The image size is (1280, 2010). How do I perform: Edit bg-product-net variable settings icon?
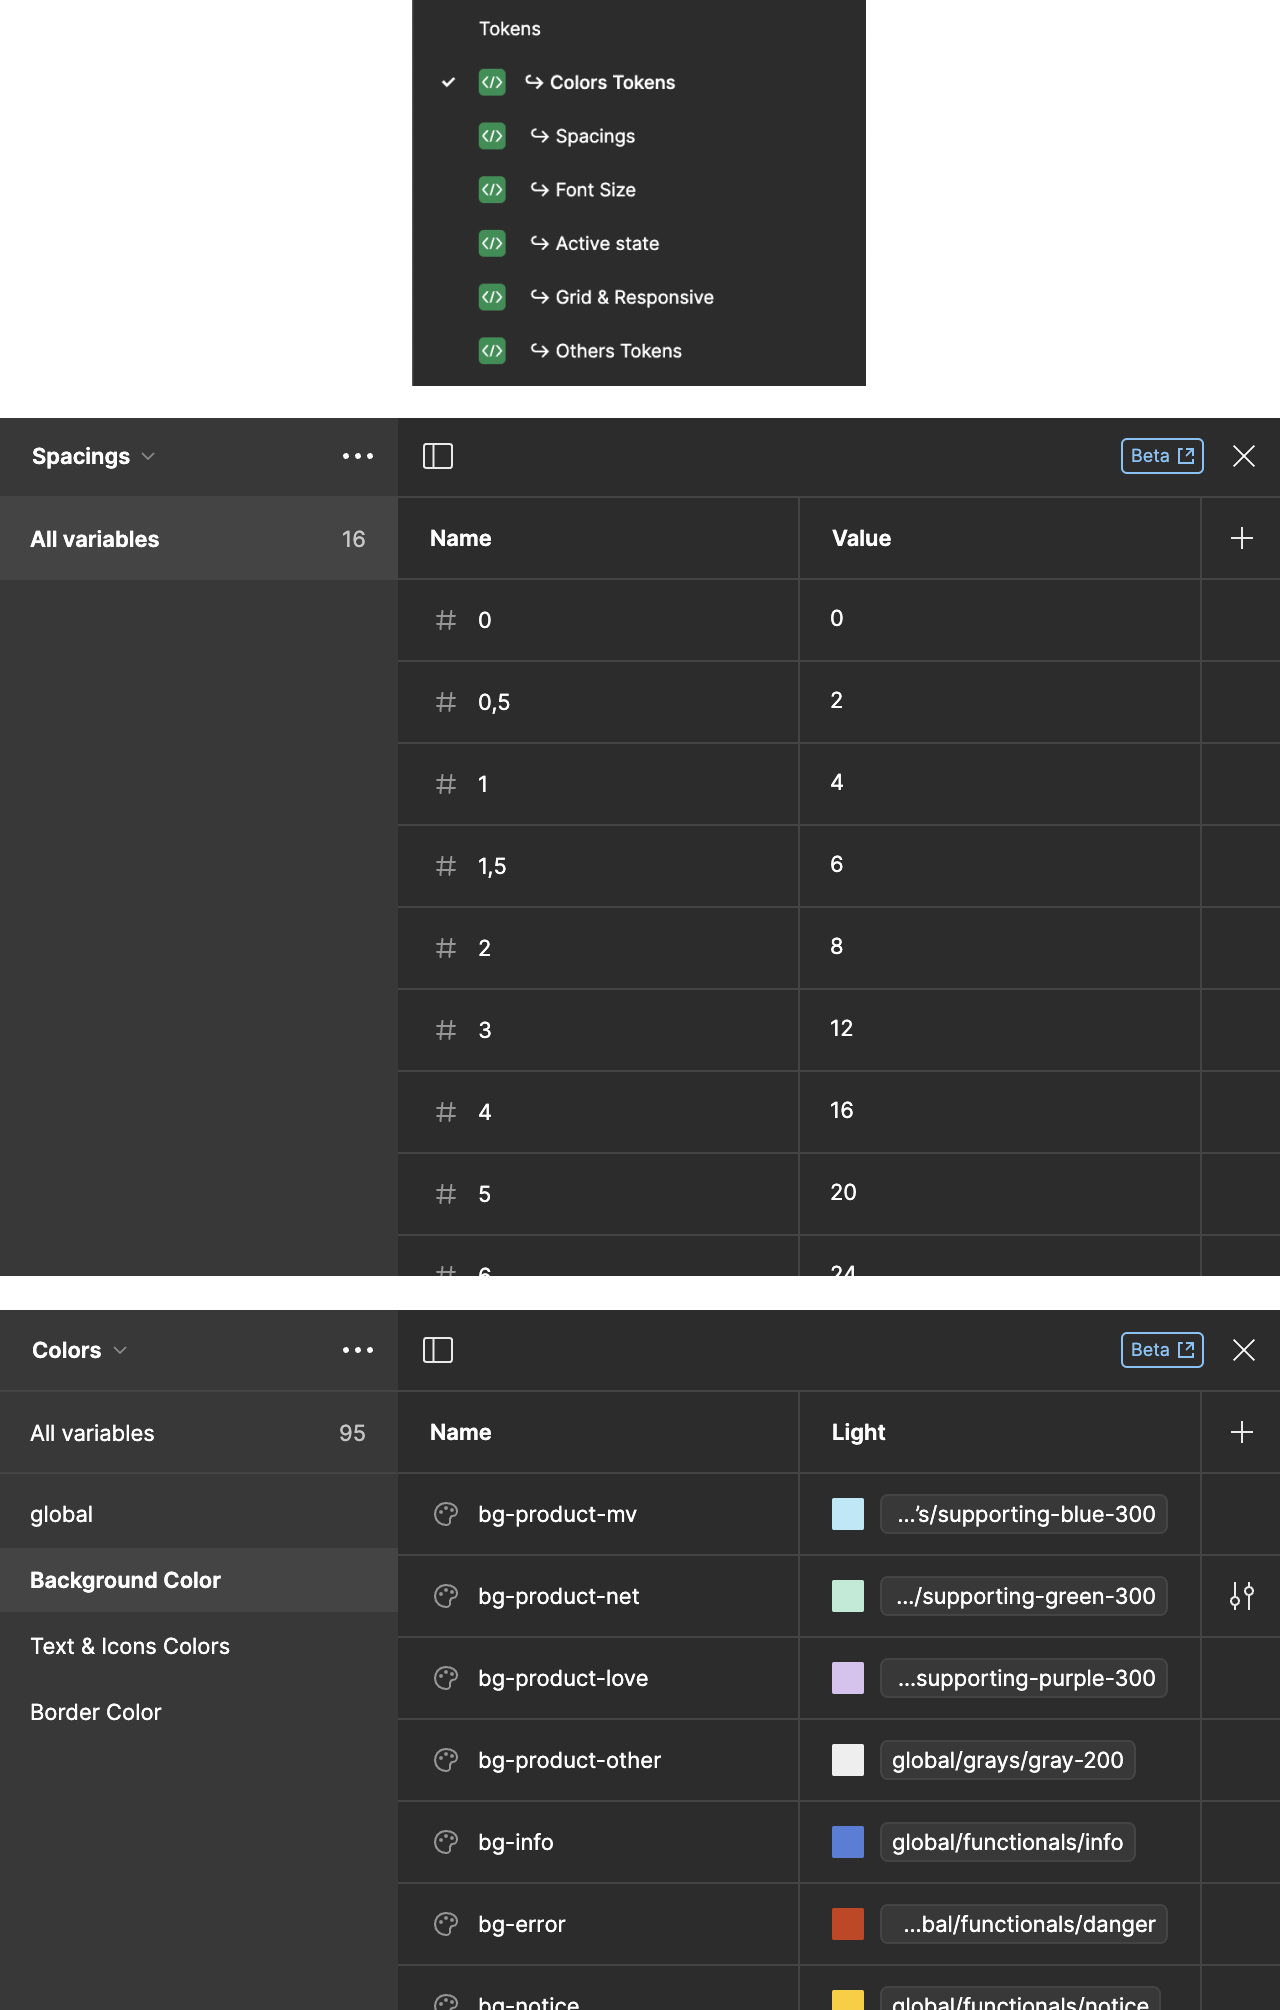tap(1241, 1596)
